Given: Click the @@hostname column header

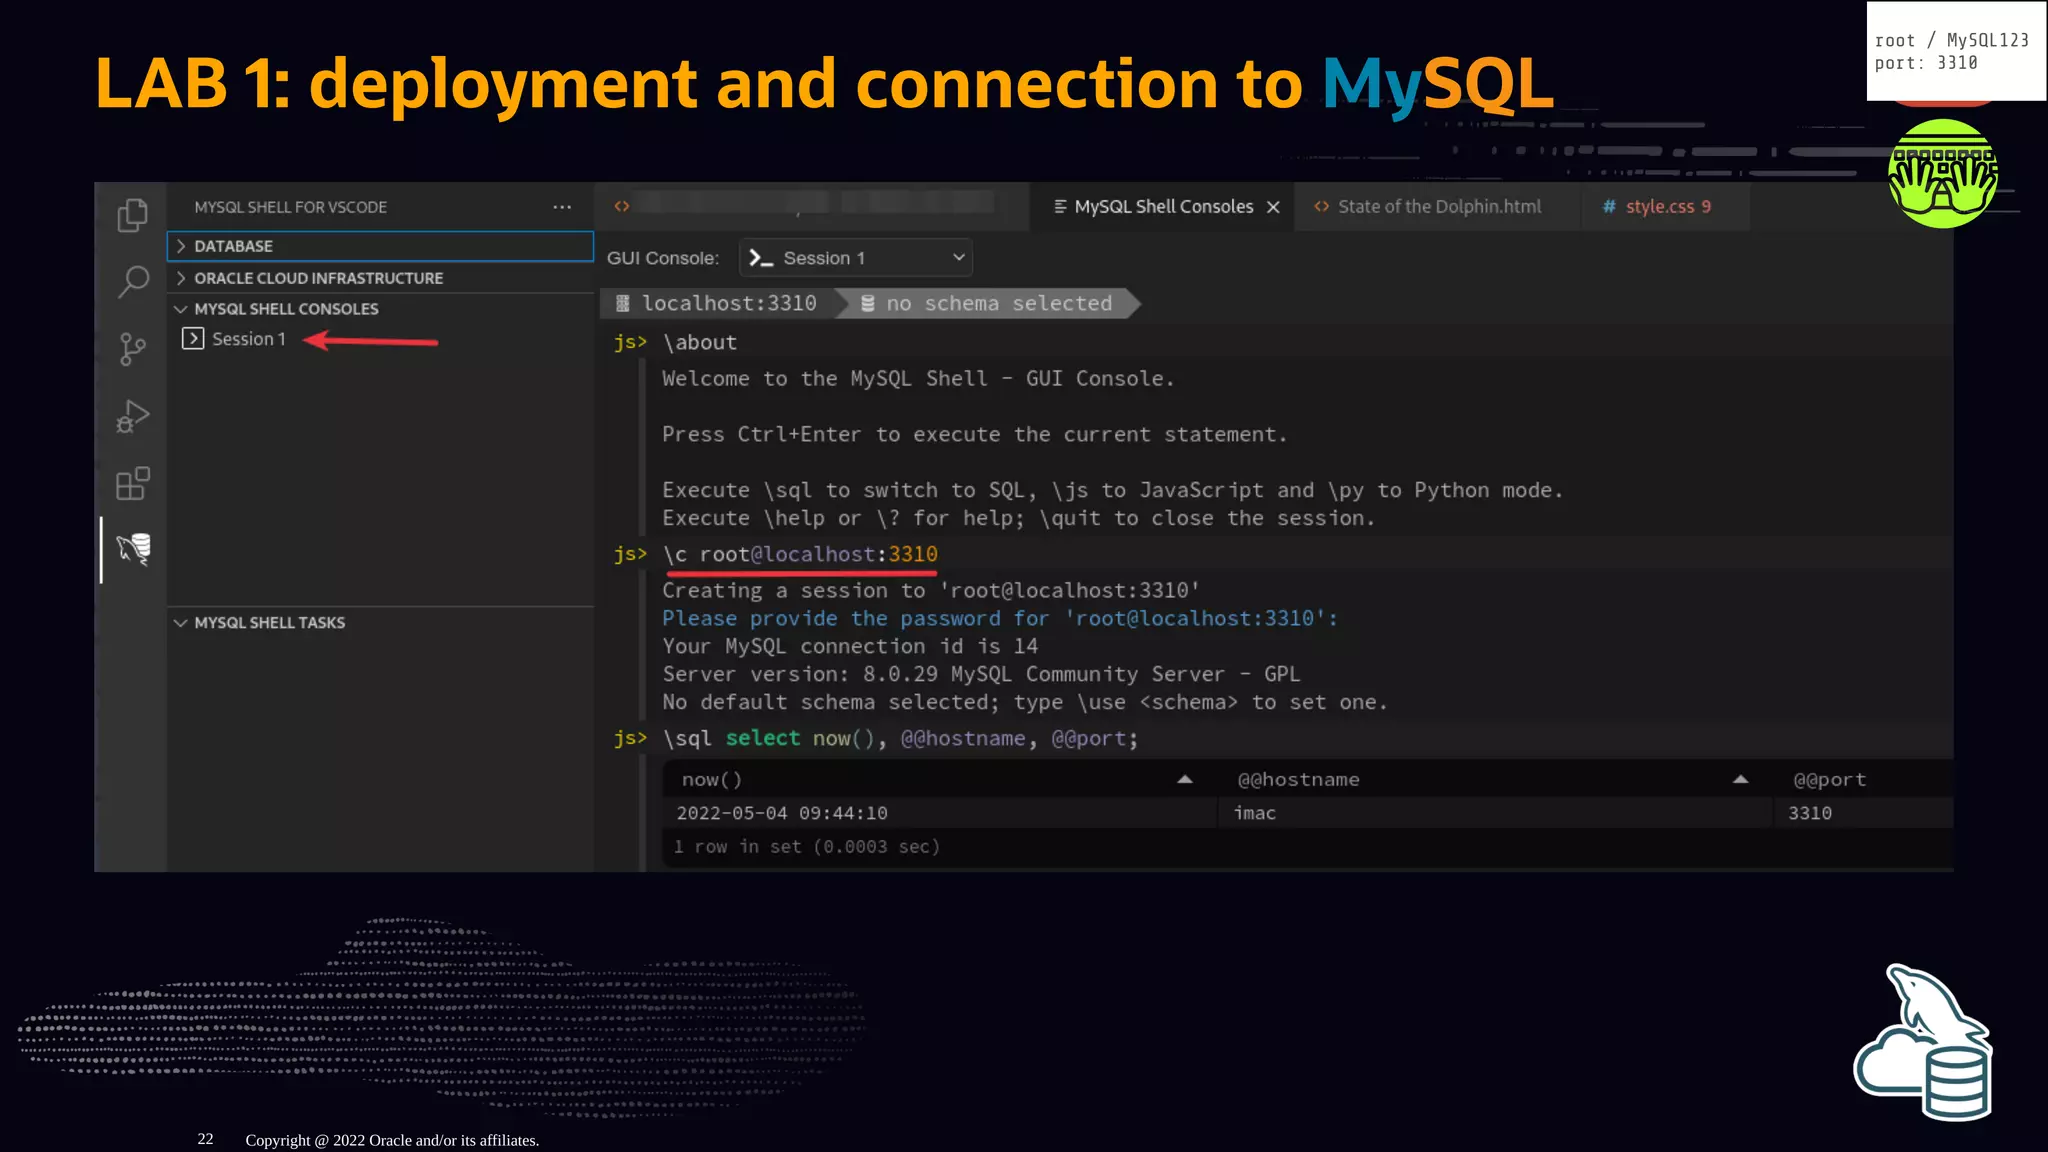Looking at the screenshot, I should [1495, 779].
